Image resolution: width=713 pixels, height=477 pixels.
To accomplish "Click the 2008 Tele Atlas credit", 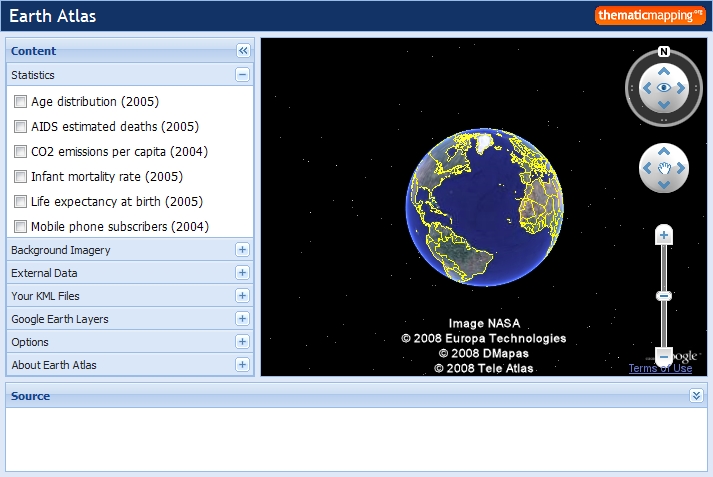I will point(484,368).
